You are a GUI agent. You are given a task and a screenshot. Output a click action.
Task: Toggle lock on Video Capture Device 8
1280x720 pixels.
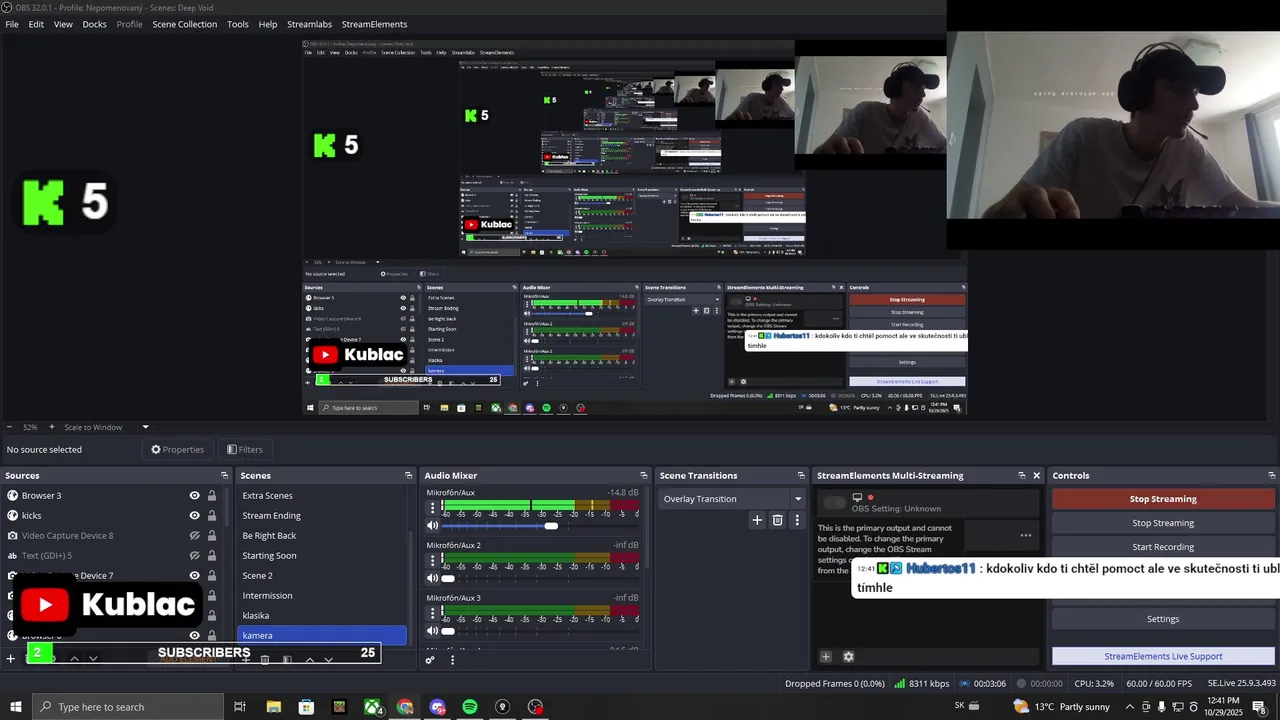(212, 535)
